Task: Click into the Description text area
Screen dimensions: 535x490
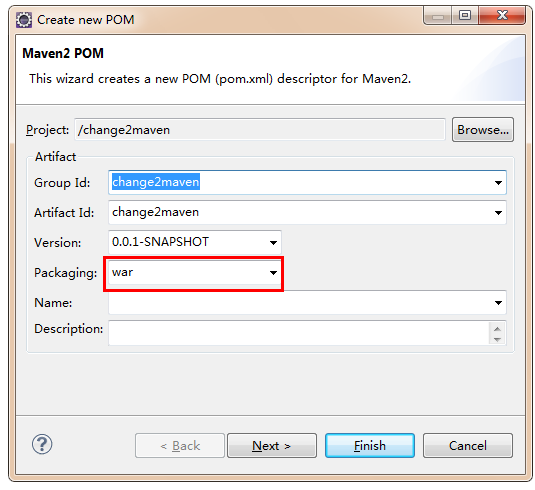Action: click(299, 333)
